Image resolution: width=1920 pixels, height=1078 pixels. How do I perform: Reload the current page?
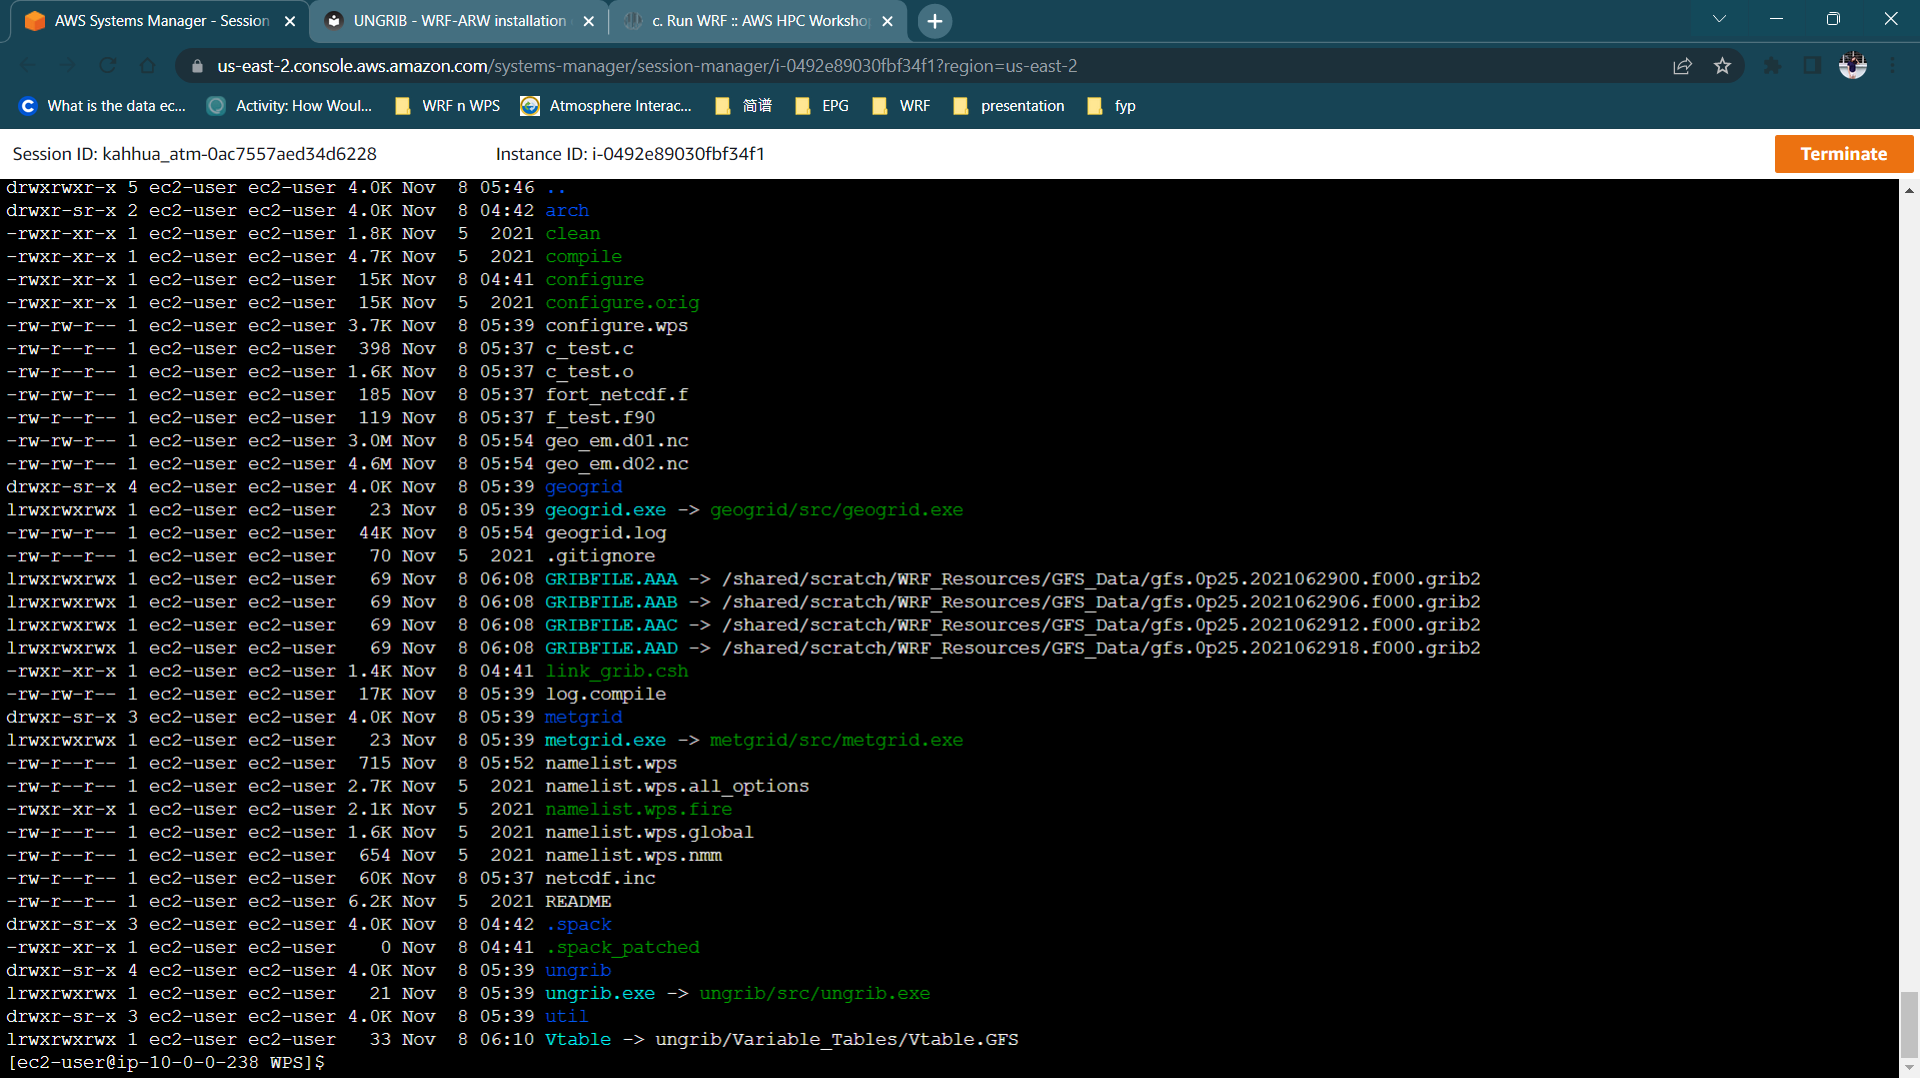coord(108,66)
